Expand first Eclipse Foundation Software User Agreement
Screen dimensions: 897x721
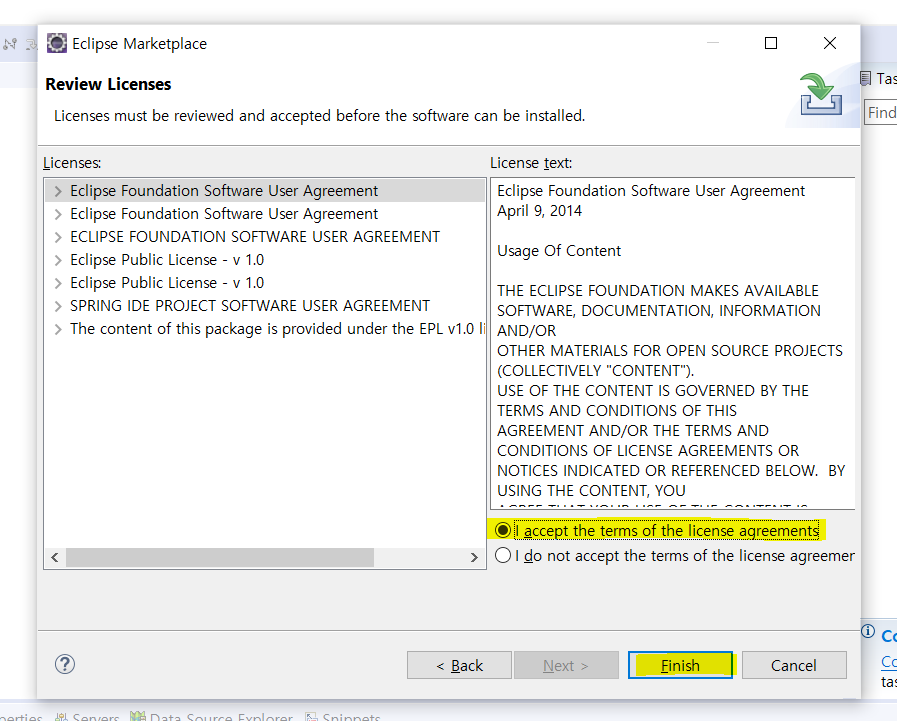(x=58, y=191)
